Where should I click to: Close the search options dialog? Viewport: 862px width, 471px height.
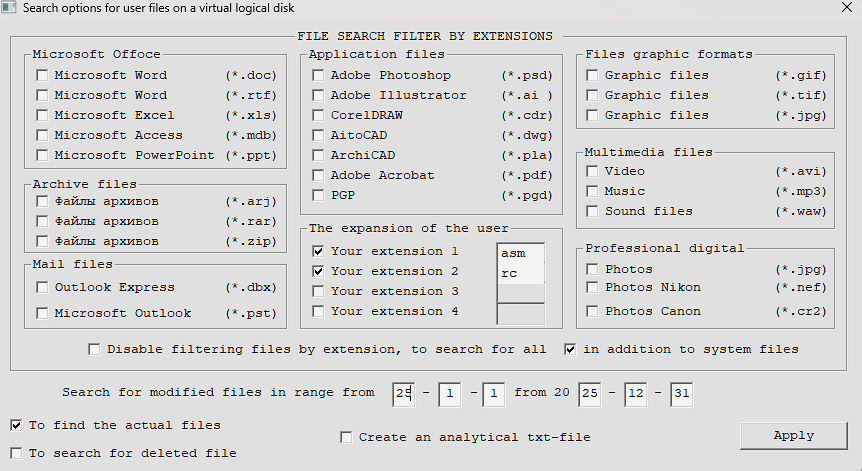tap(847, 8)
